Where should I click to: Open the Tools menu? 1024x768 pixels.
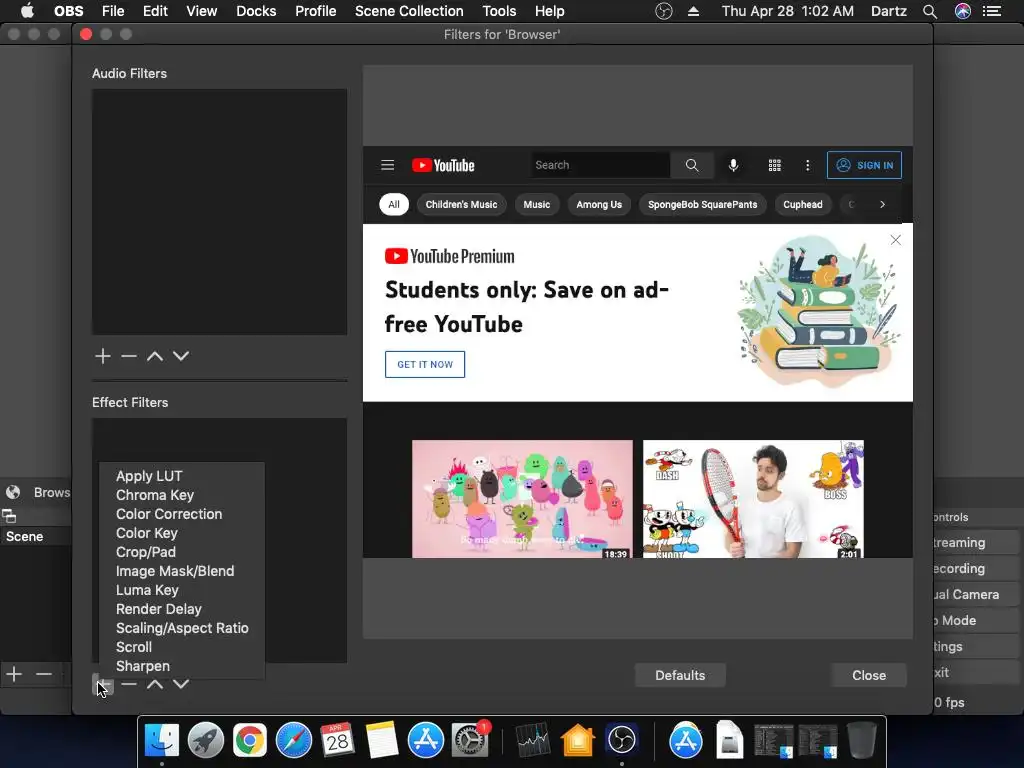coord(499,11)
